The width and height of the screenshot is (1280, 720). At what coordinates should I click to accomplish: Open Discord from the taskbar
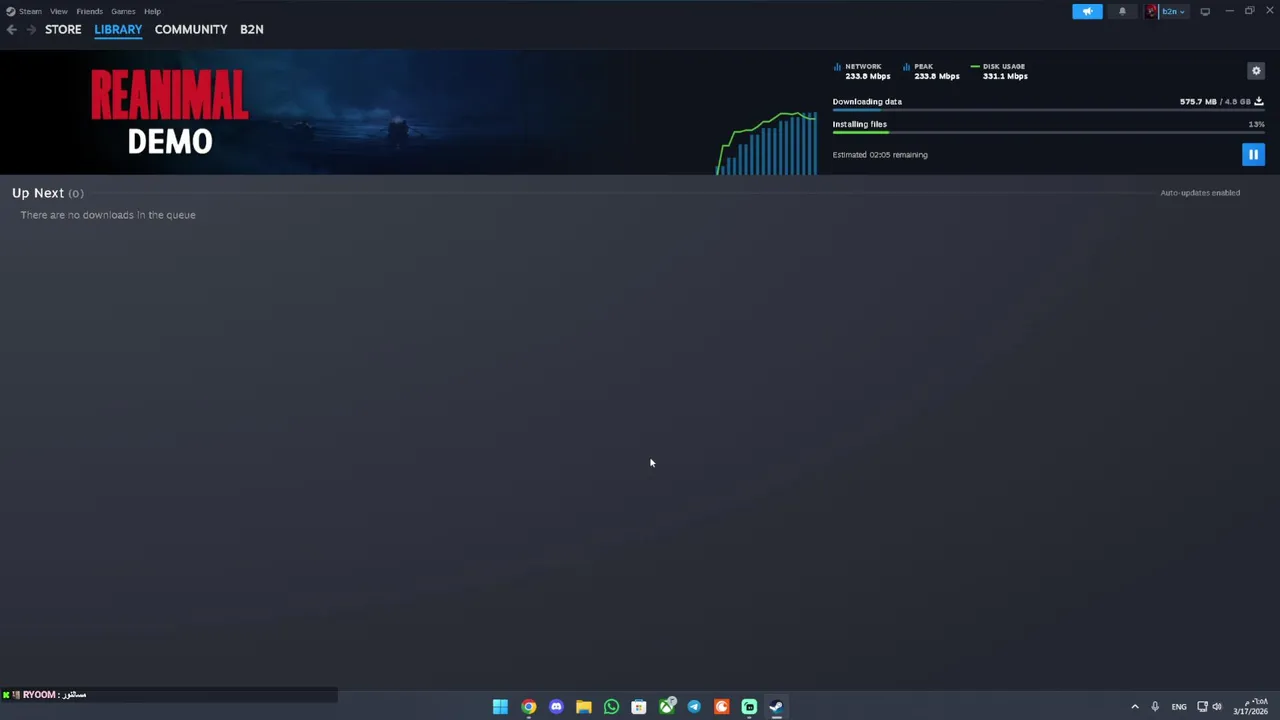556,707
